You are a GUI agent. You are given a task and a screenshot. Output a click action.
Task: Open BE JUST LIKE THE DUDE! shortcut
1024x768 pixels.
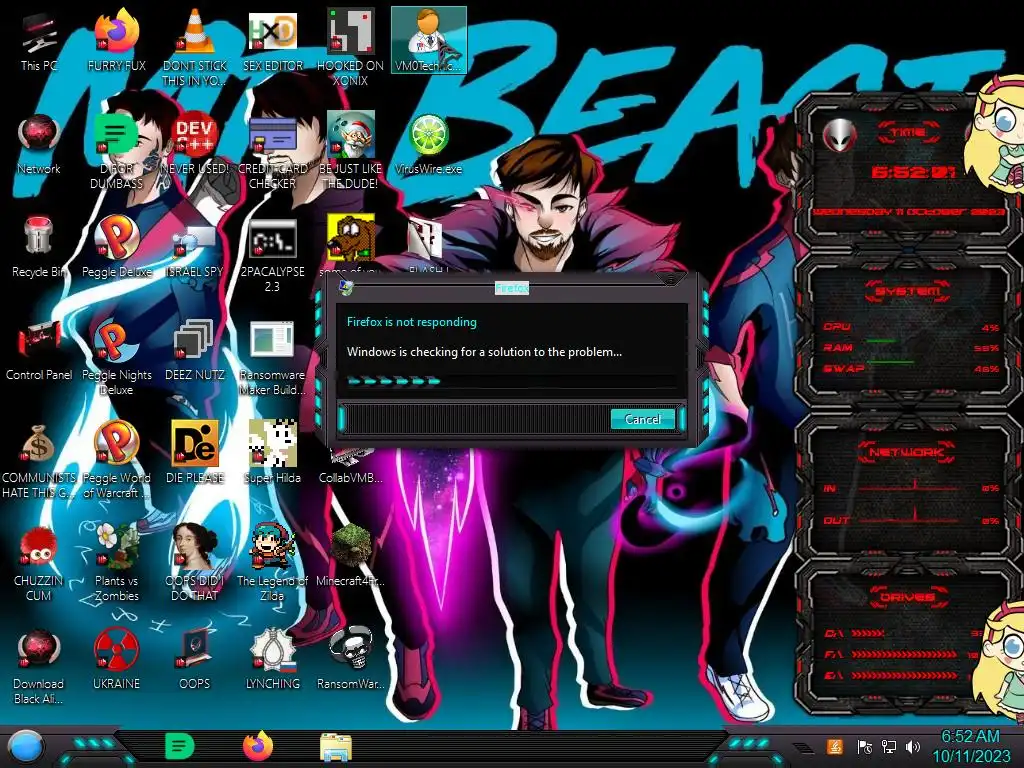[x=350, y=152]
